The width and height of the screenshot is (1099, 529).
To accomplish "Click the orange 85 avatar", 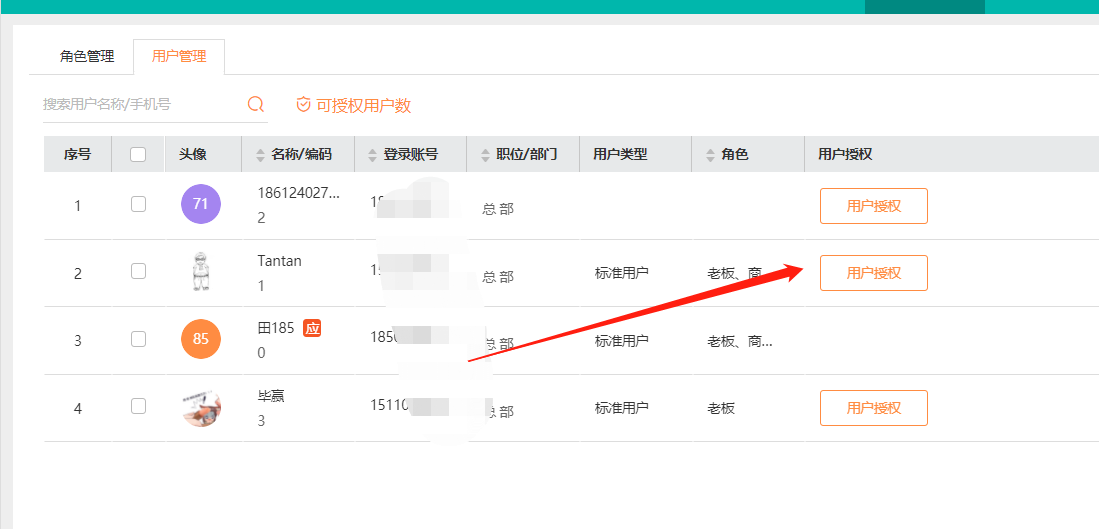I will [201, 339].
